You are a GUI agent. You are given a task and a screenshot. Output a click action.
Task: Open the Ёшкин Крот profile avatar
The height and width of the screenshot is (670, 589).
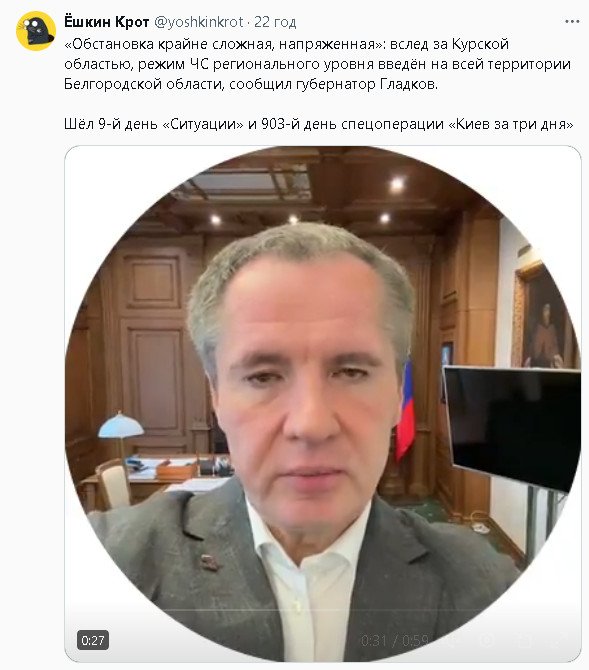point(36,31)
